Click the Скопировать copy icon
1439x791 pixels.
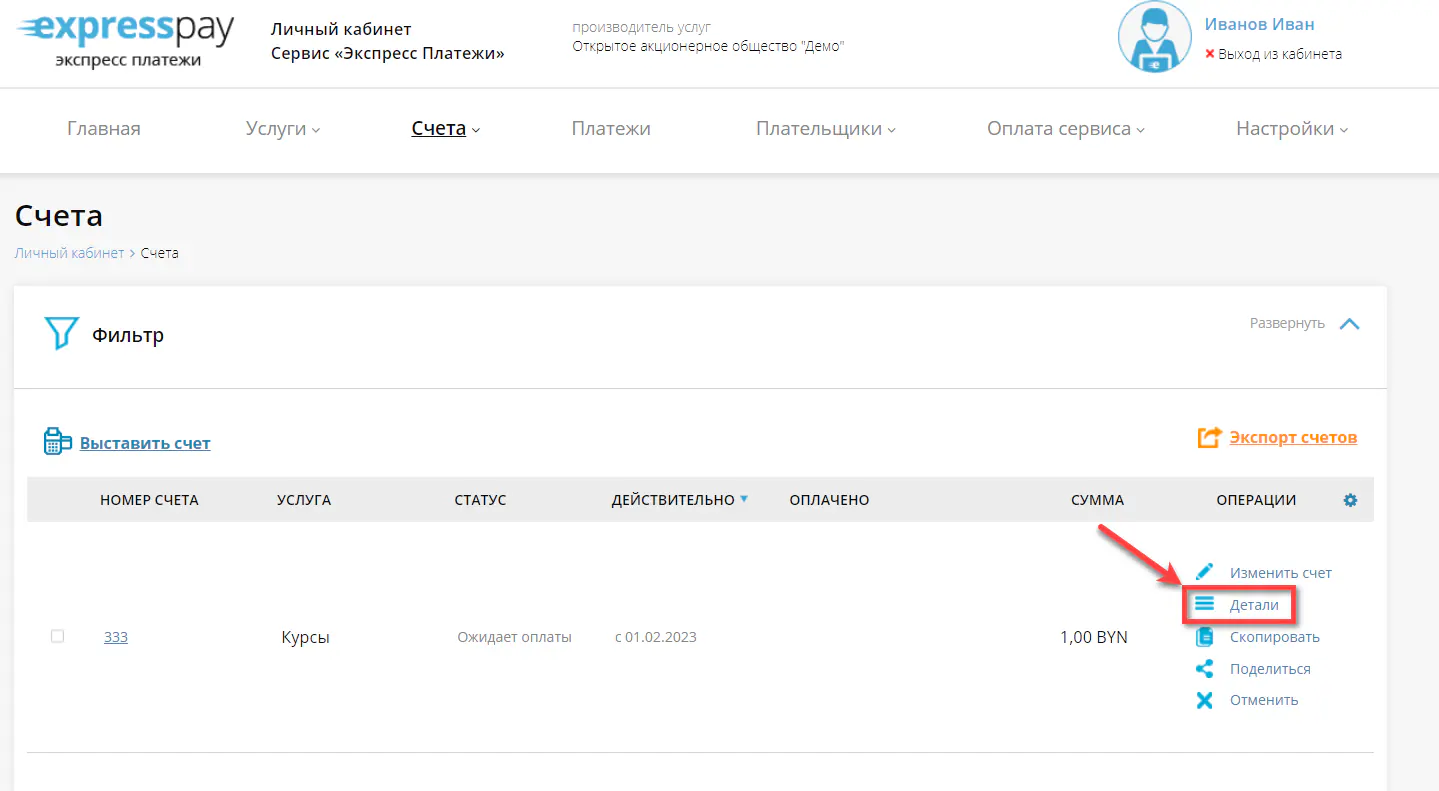pyautogui.click(x=1205, y=637)
